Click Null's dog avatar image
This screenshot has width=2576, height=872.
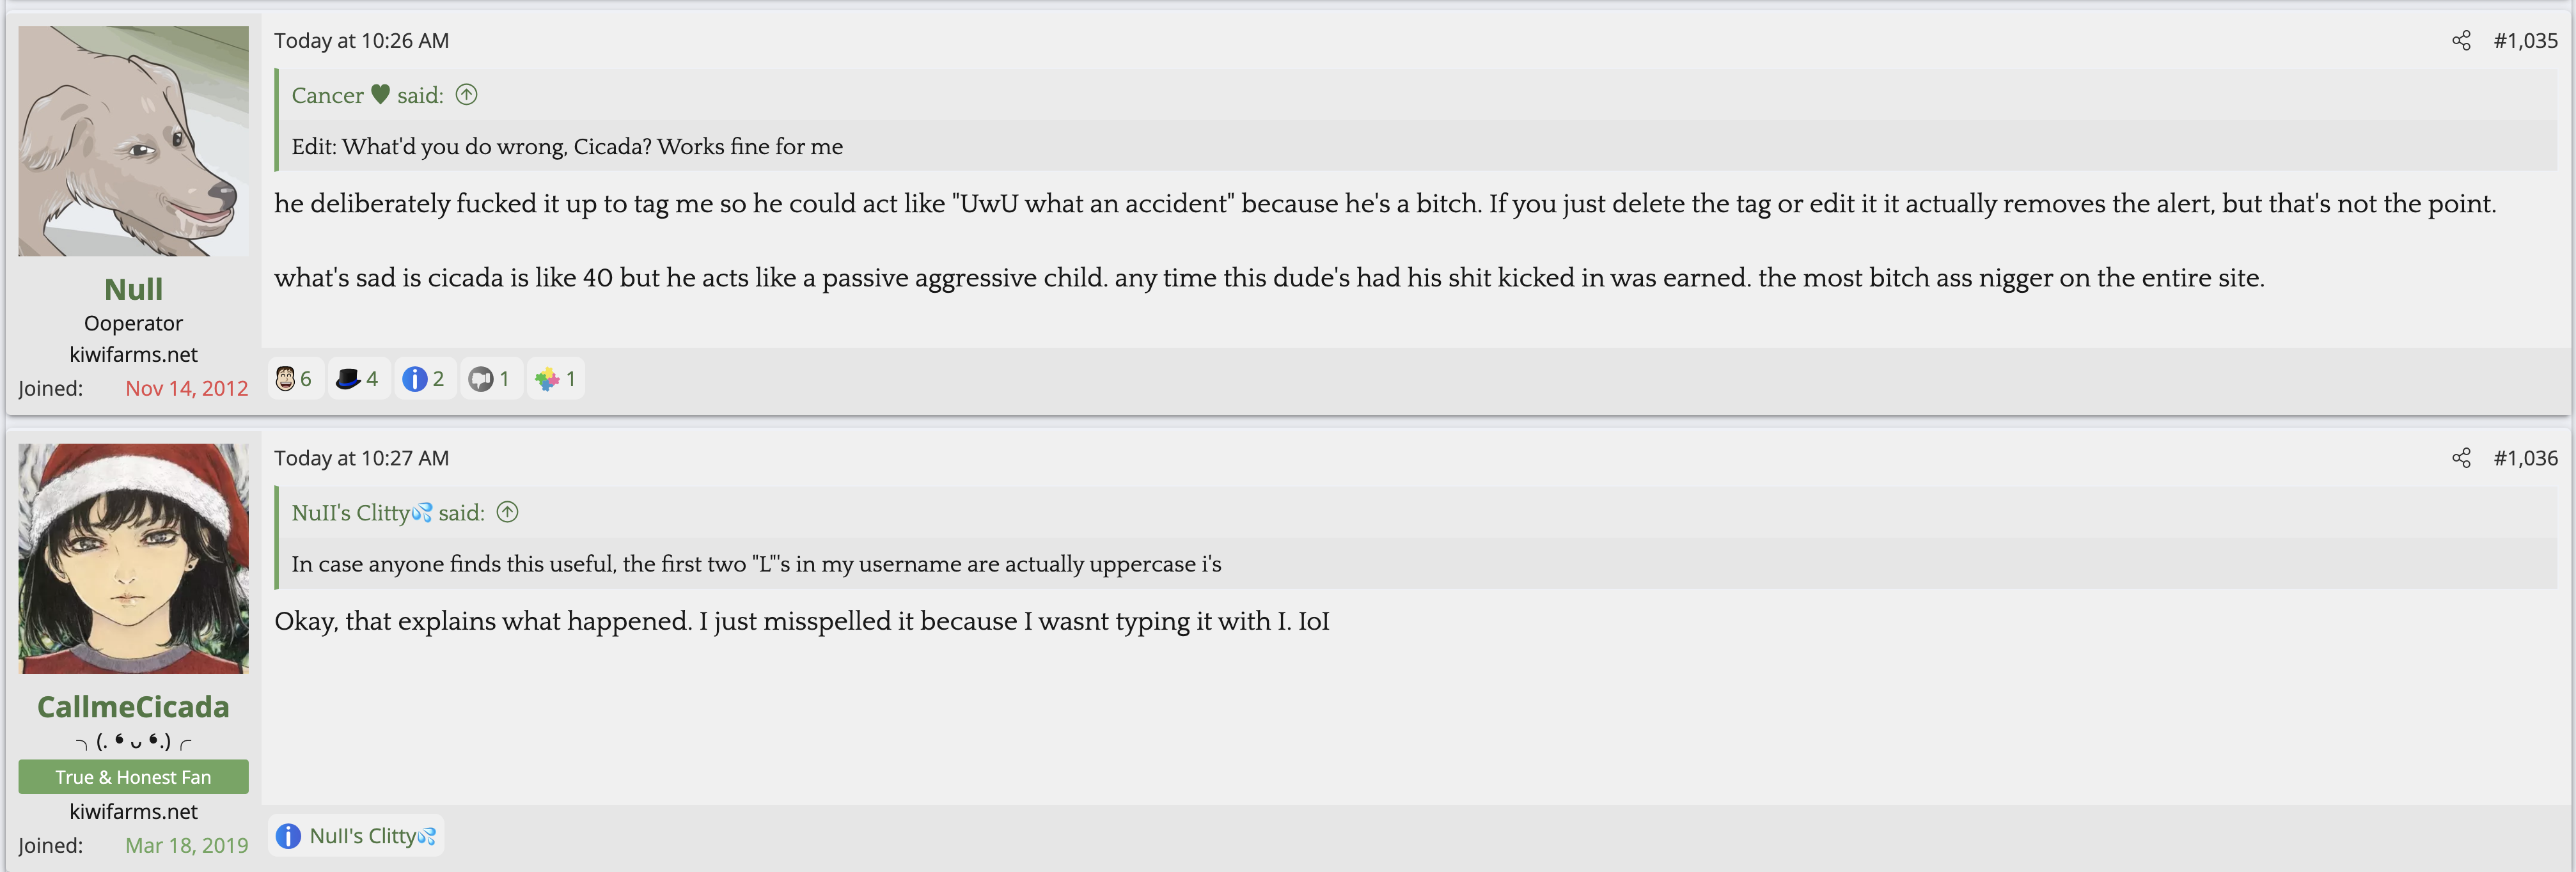[133, 141]
